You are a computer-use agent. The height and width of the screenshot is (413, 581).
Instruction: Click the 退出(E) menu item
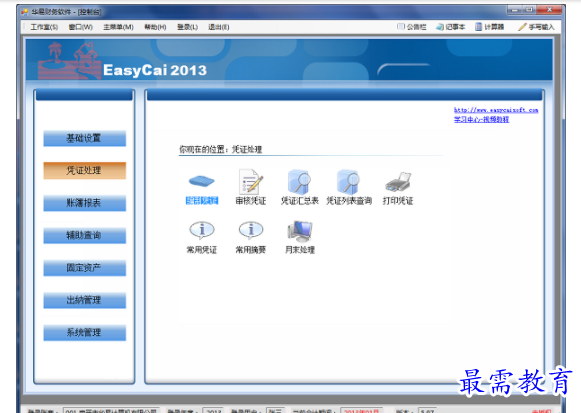tap(218, 27)
